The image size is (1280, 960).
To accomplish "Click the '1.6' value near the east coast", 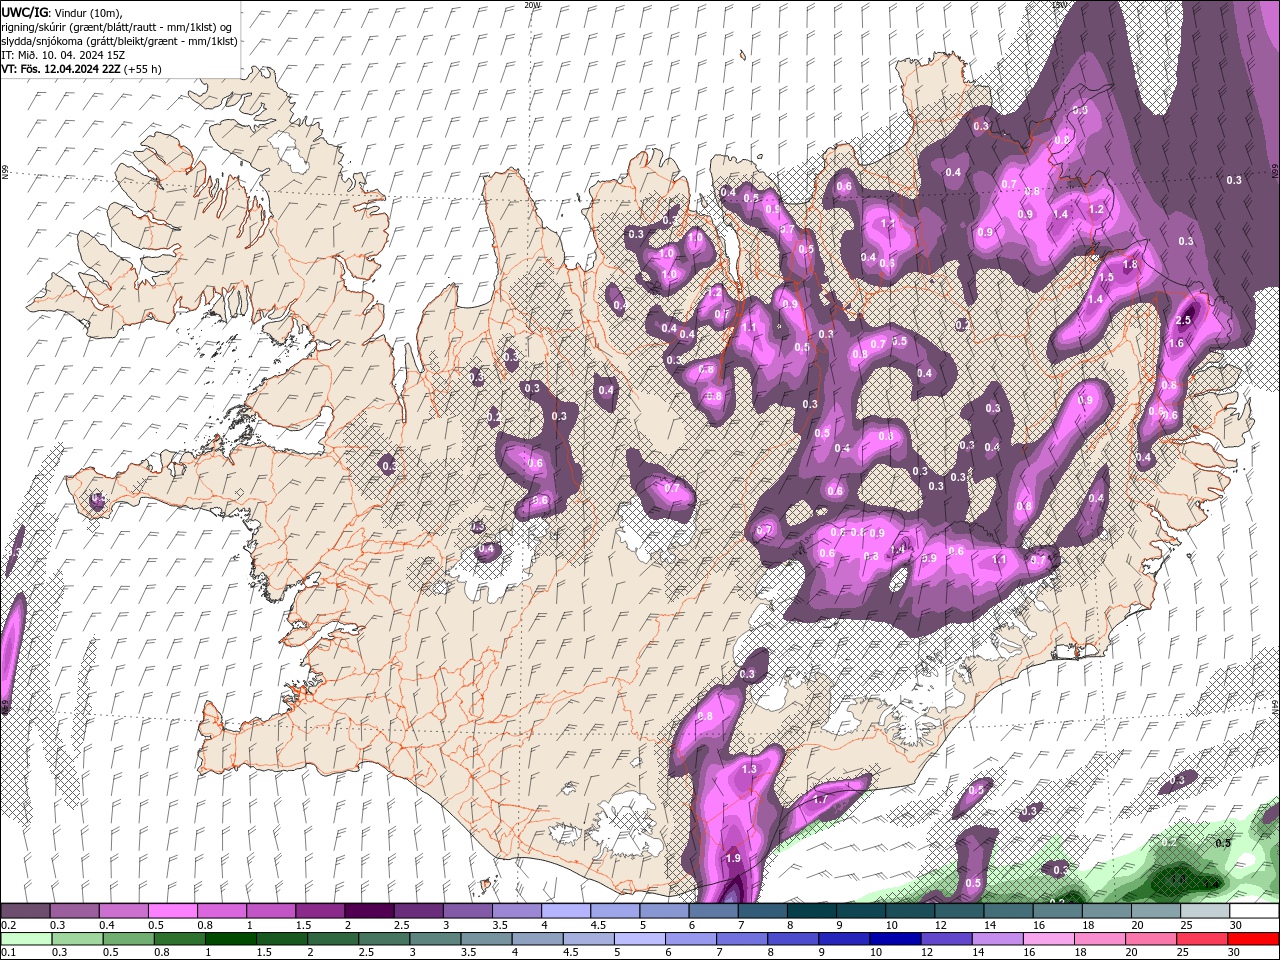I will click(x=1176, y=343).
